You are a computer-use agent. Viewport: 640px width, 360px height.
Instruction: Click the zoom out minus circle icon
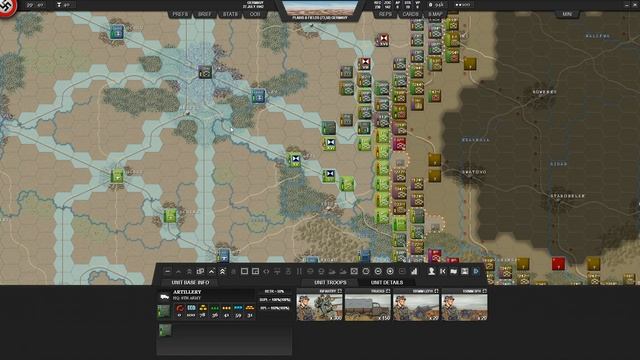[x=378, y=271]
